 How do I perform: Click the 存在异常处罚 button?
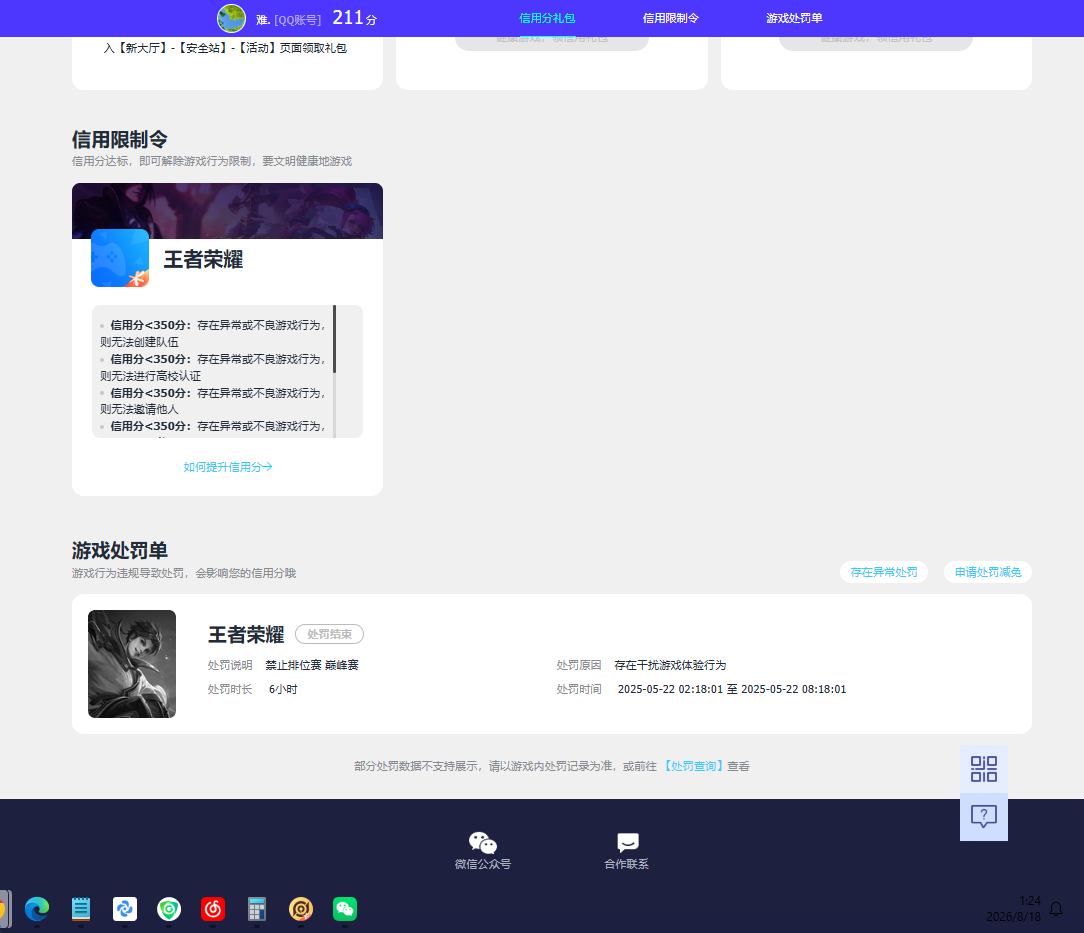click(x=884, y=572)
